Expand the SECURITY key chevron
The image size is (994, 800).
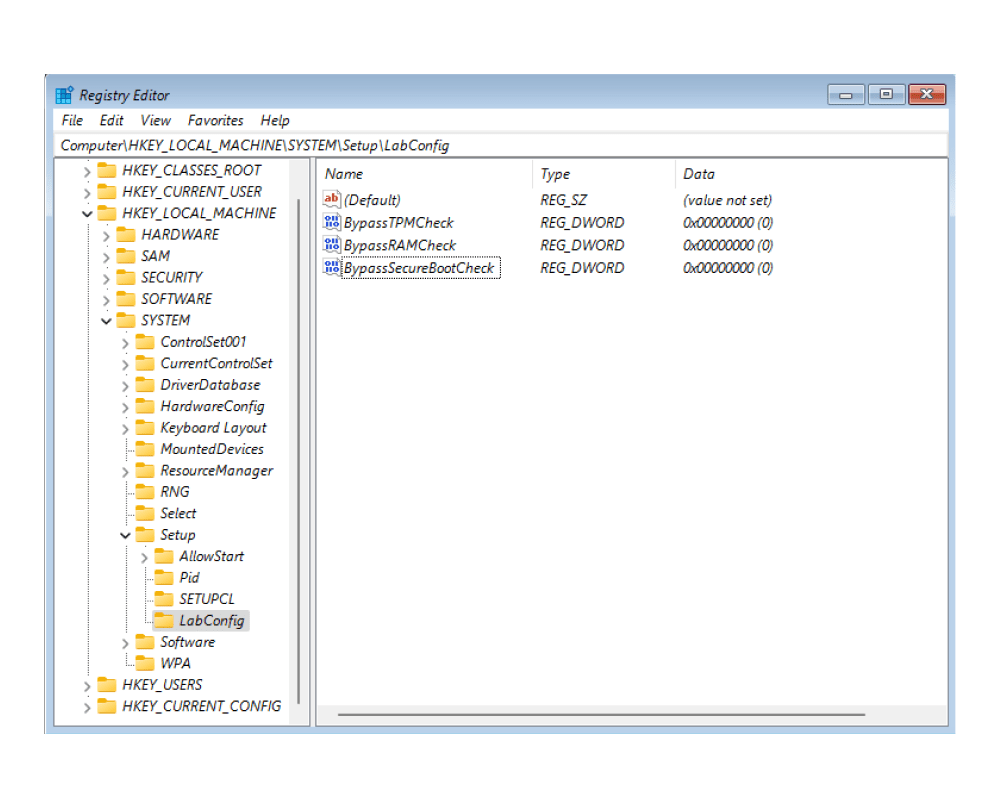pyautogui.click(x=106, y=278)
